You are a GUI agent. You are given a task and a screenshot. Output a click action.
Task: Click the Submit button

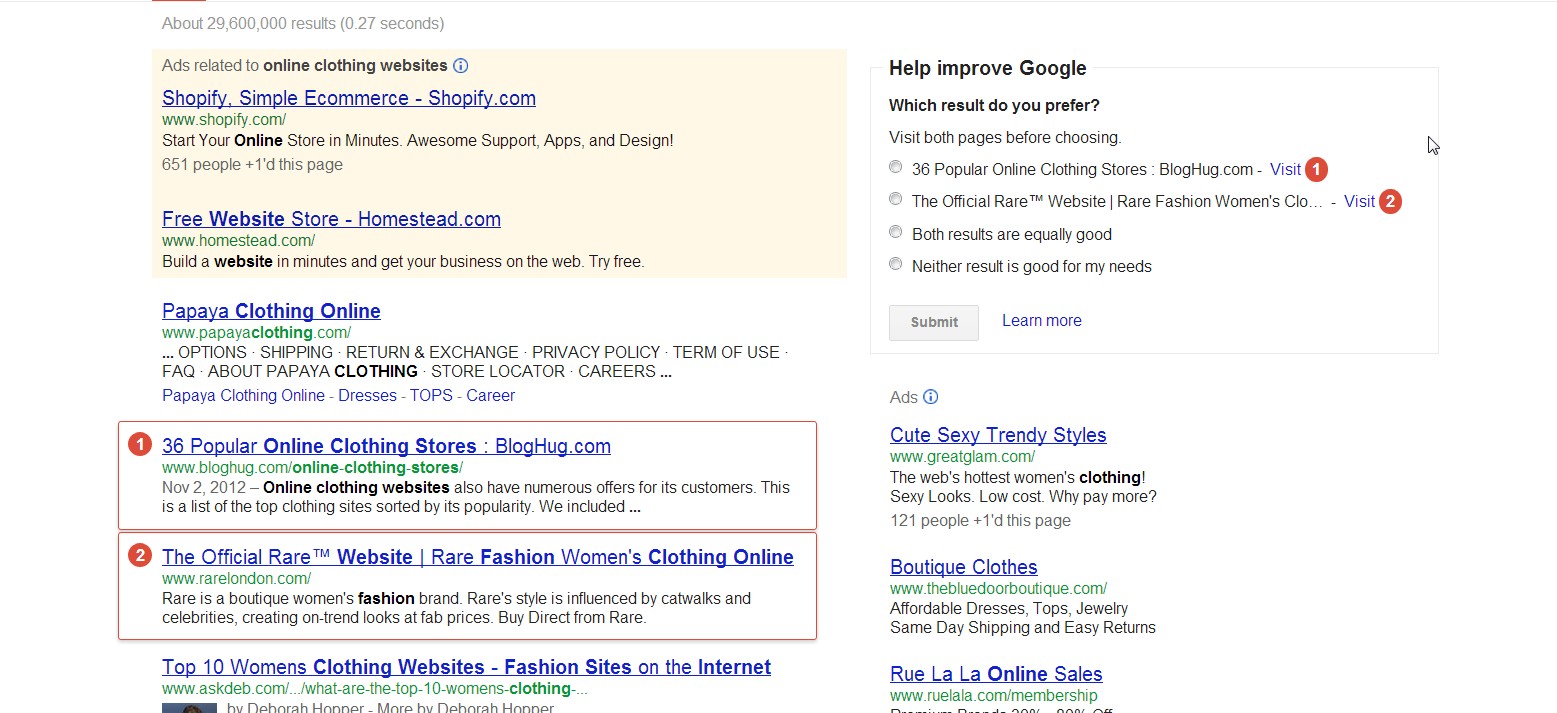pos(934,322)
